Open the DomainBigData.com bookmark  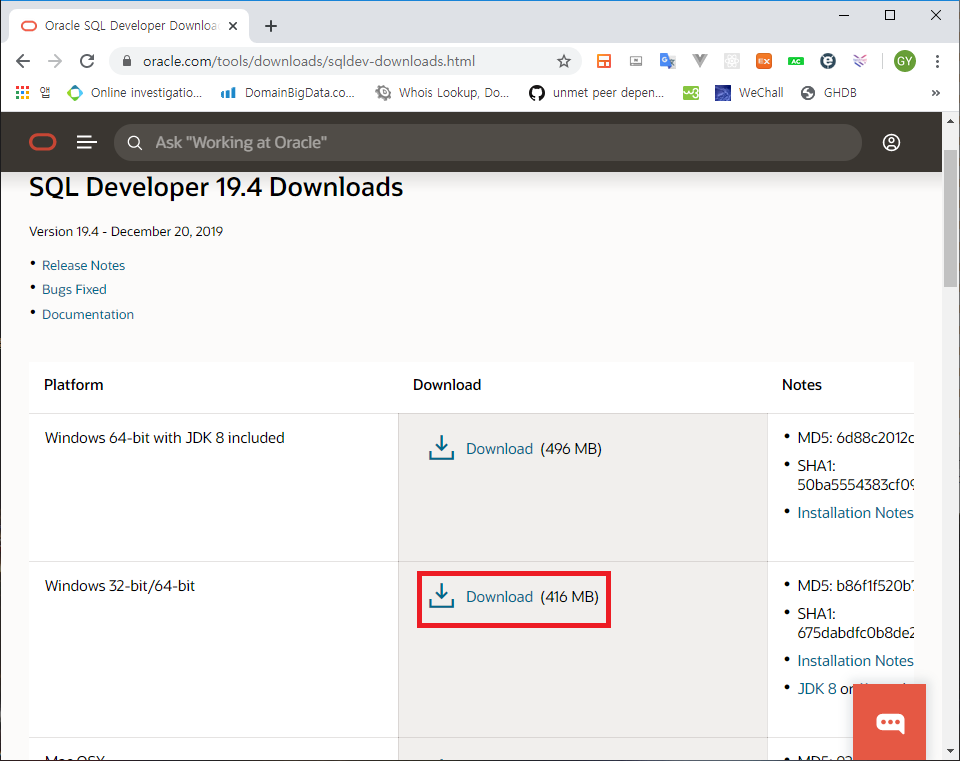pyautogui.click(x=288, y=93)
